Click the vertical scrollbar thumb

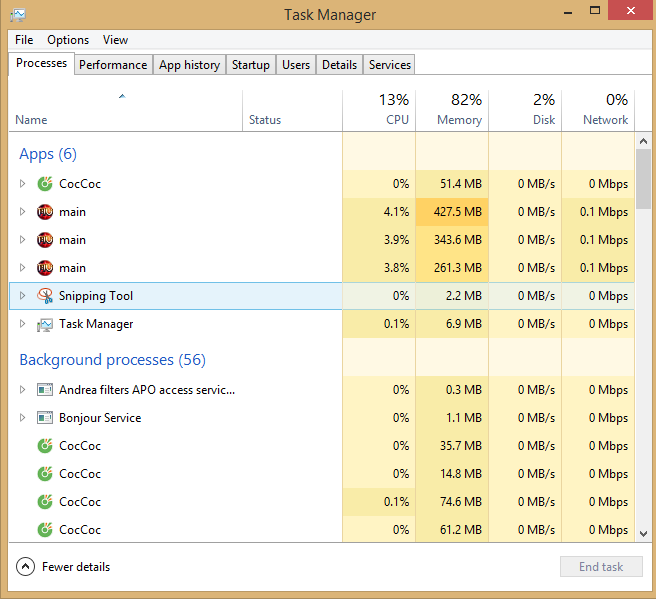click(x=643, y=179)
